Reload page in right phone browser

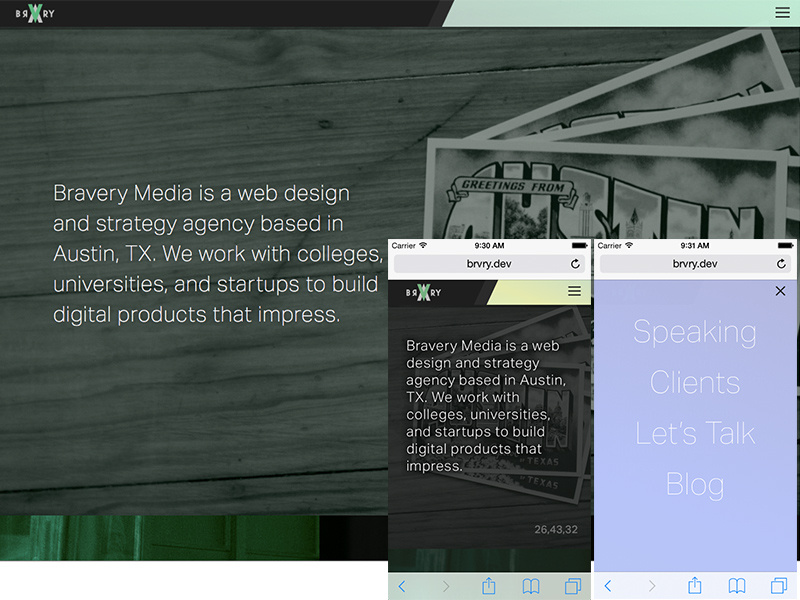click(781, 264)
